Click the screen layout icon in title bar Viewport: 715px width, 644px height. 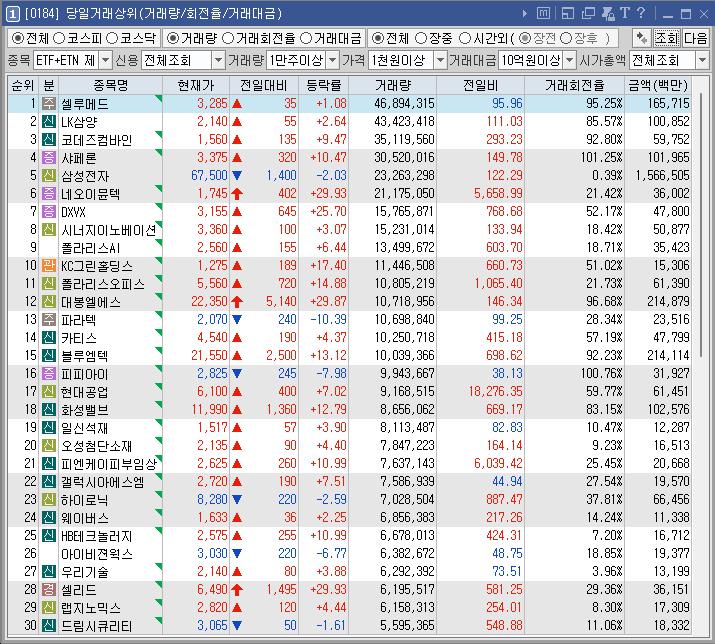568,13
